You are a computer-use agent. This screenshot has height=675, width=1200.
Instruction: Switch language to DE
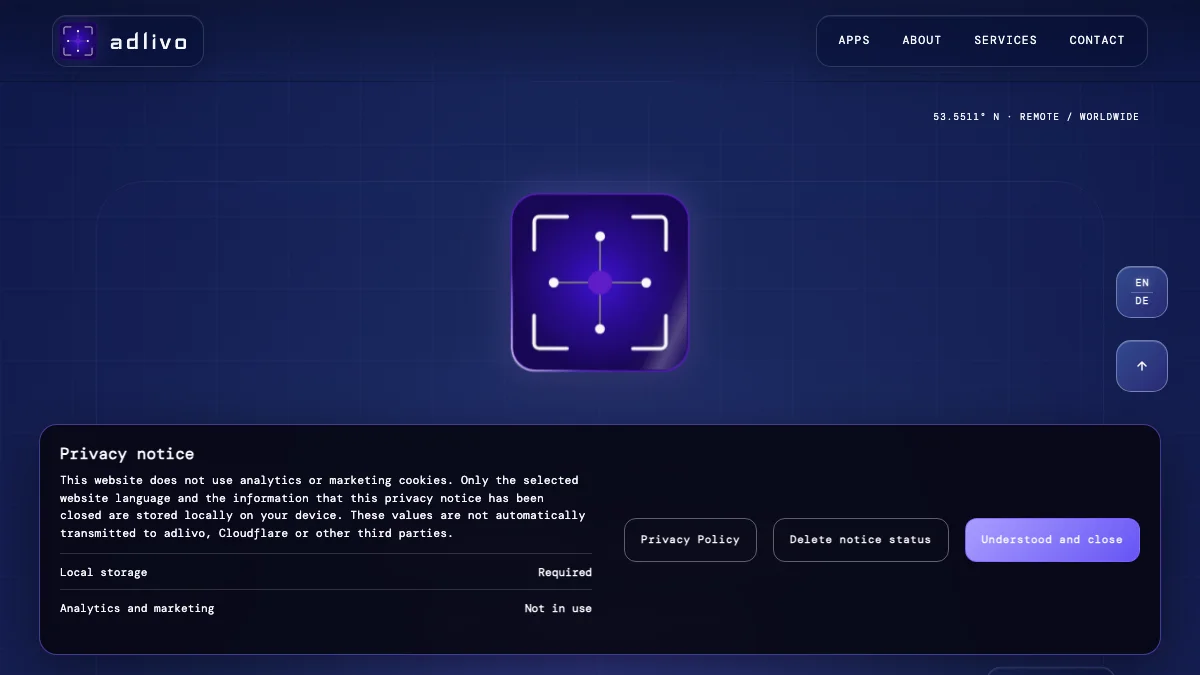coord(1142,301)
